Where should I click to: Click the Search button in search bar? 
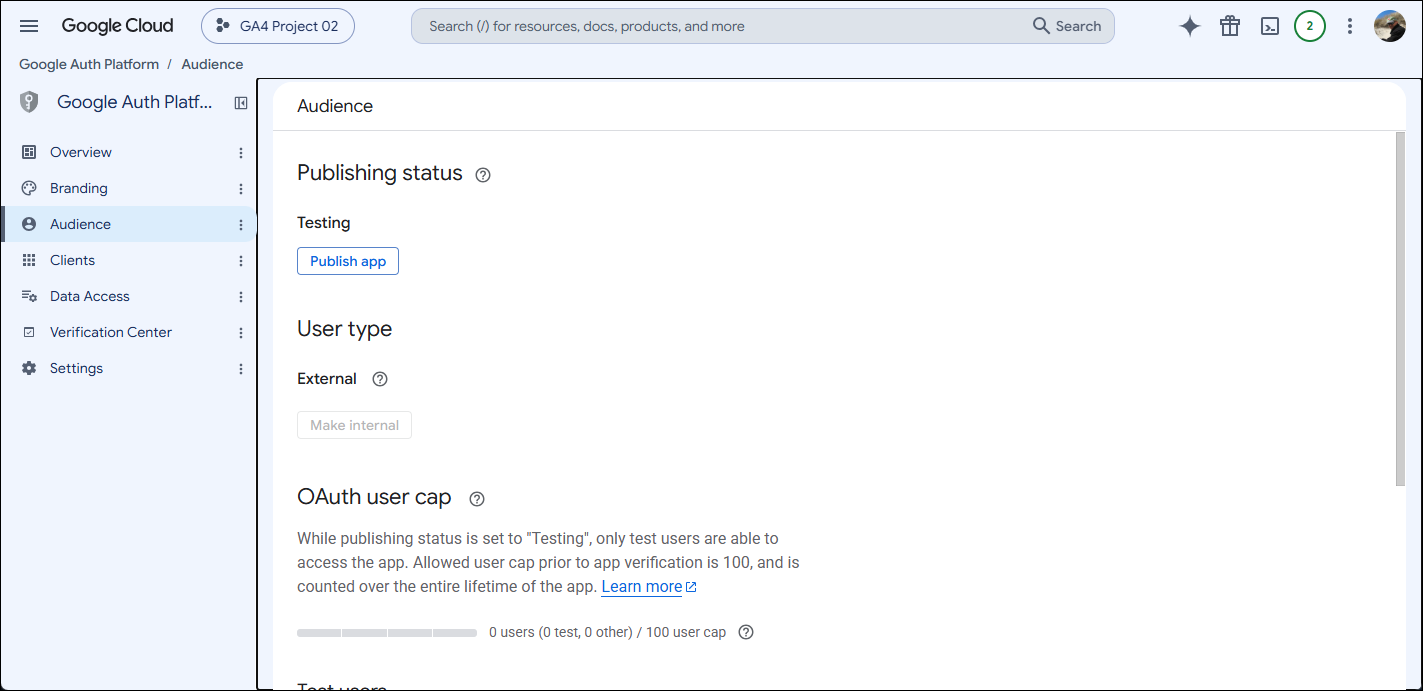click(x=1067, y=26)
